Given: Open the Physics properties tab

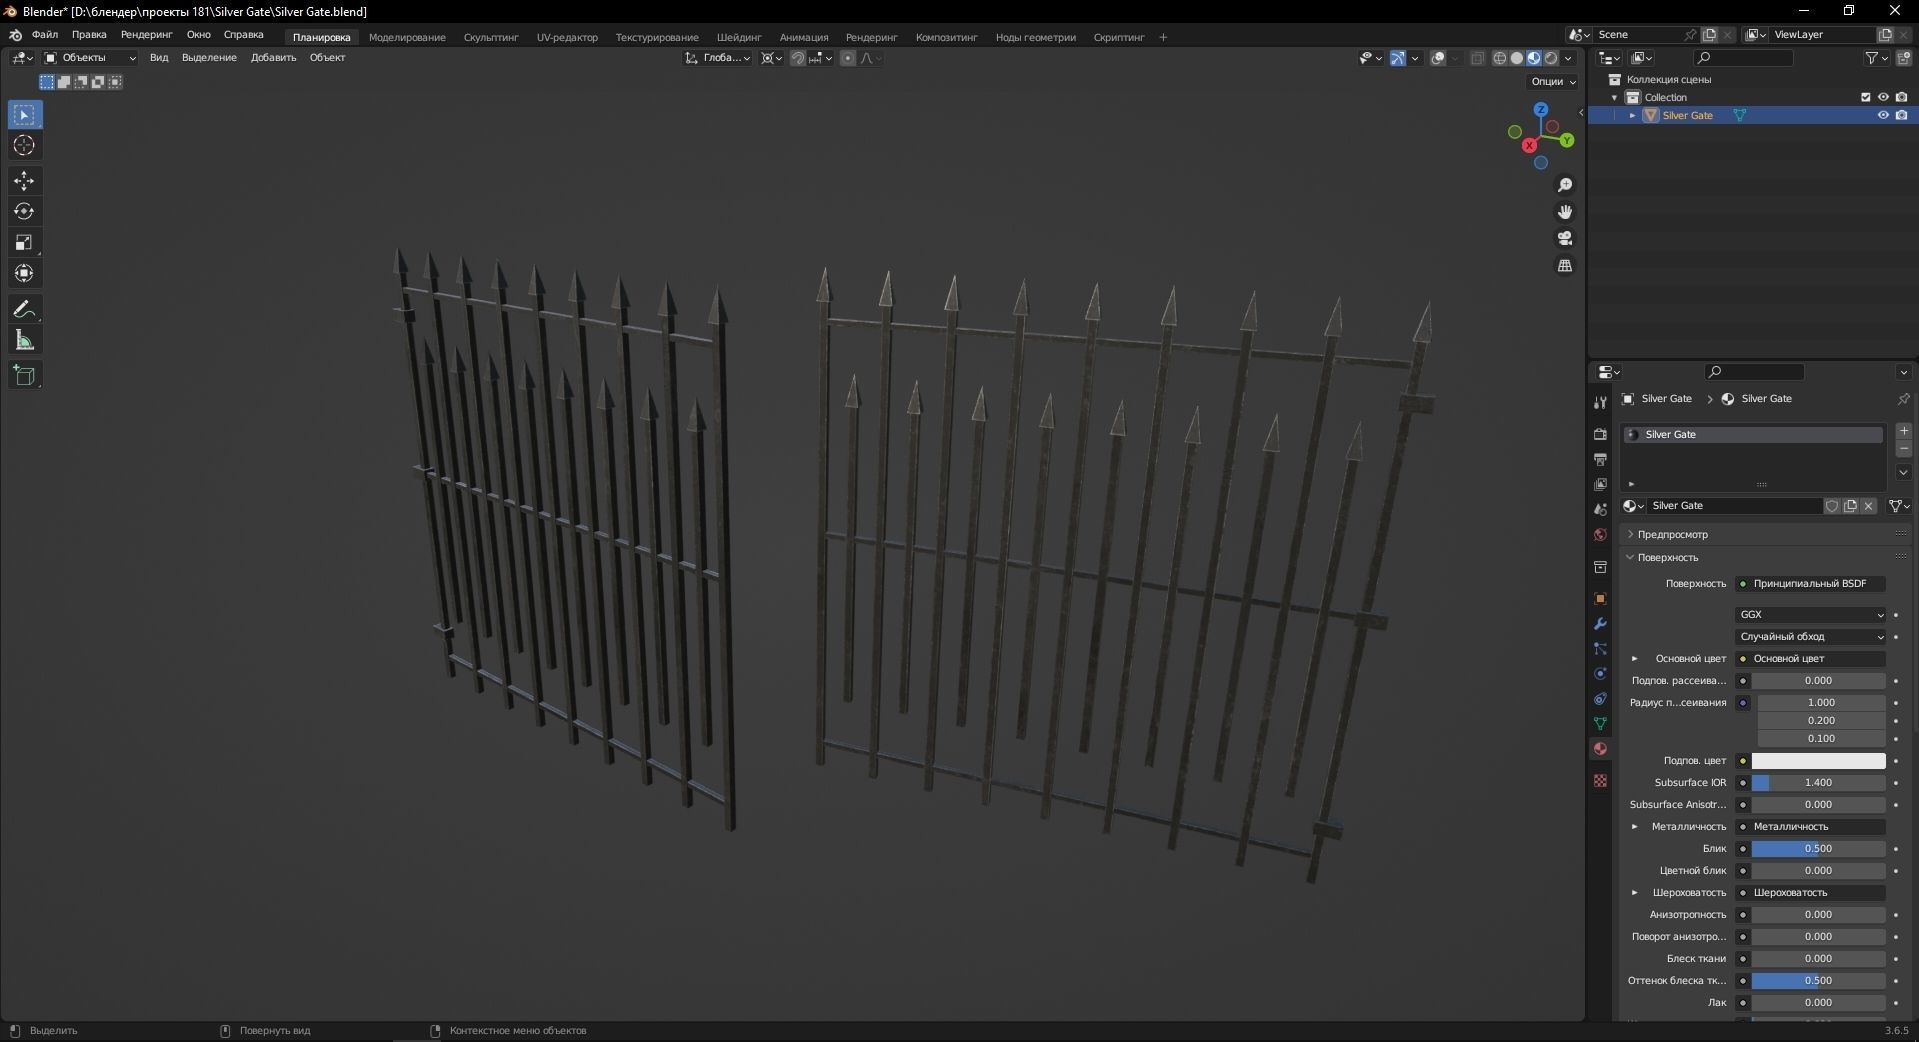Looking at the screenshot, I should 1600,673.
